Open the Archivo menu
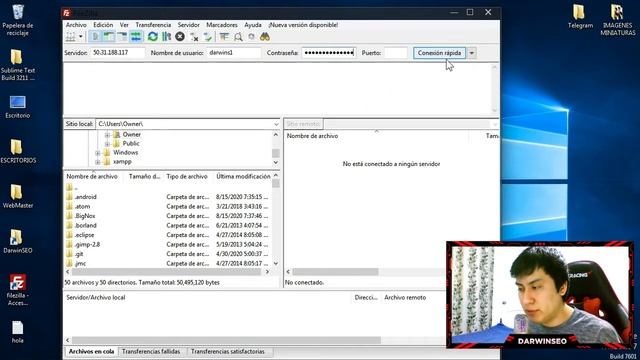This screenshot has width=640, height=360. pyautogui.click(x=76, y=25)
